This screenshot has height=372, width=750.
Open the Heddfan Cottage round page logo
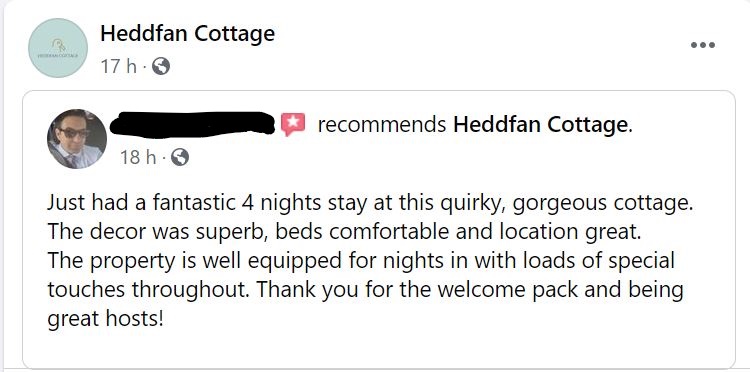58,48
